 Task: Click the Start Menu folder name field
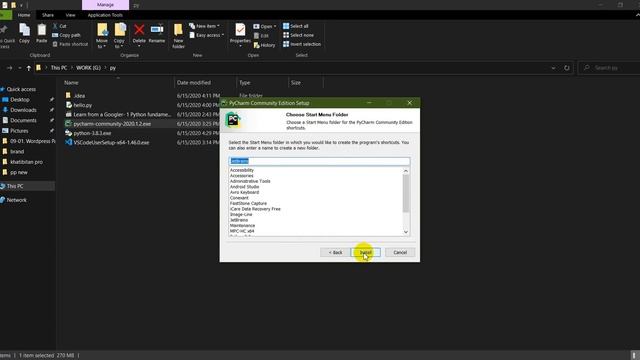coord(319,161)
